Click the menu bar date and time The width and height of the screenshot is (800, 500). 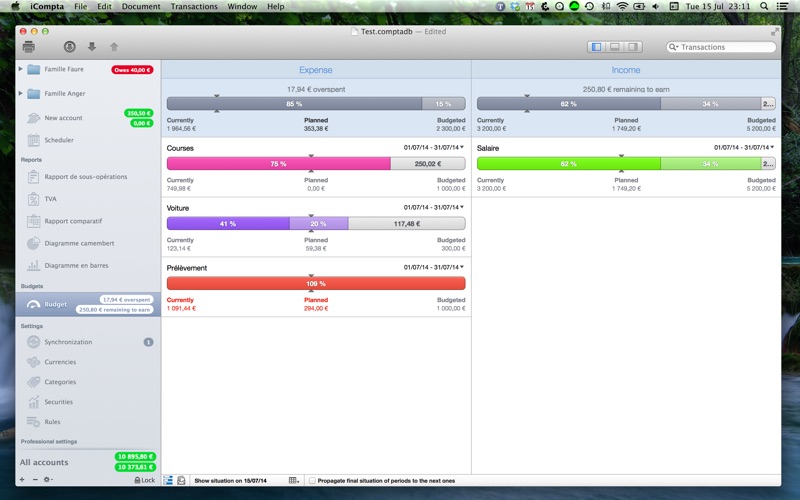point(718,6)
